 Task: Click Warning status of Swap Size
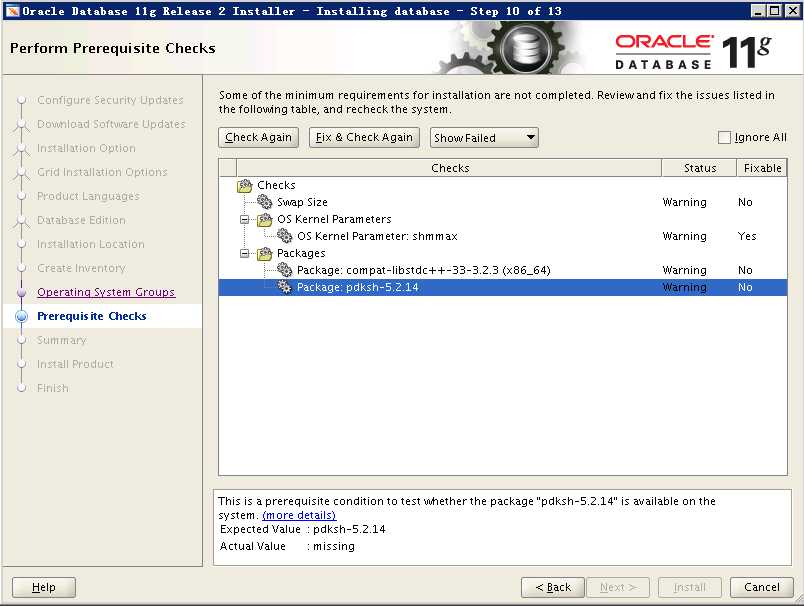pos(685,203)
